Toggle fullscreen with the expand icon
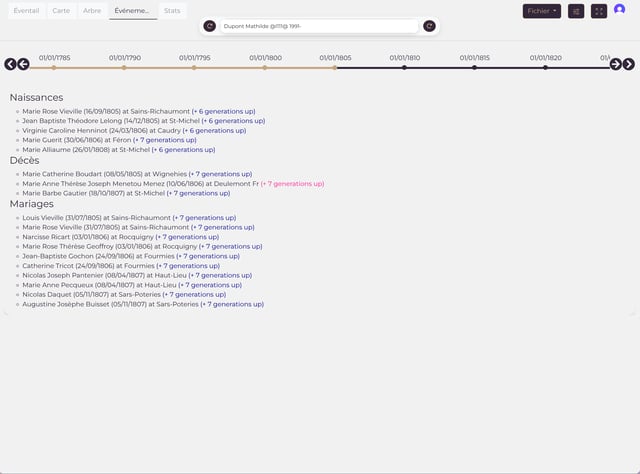640x474 pixels. coord(599,11)
